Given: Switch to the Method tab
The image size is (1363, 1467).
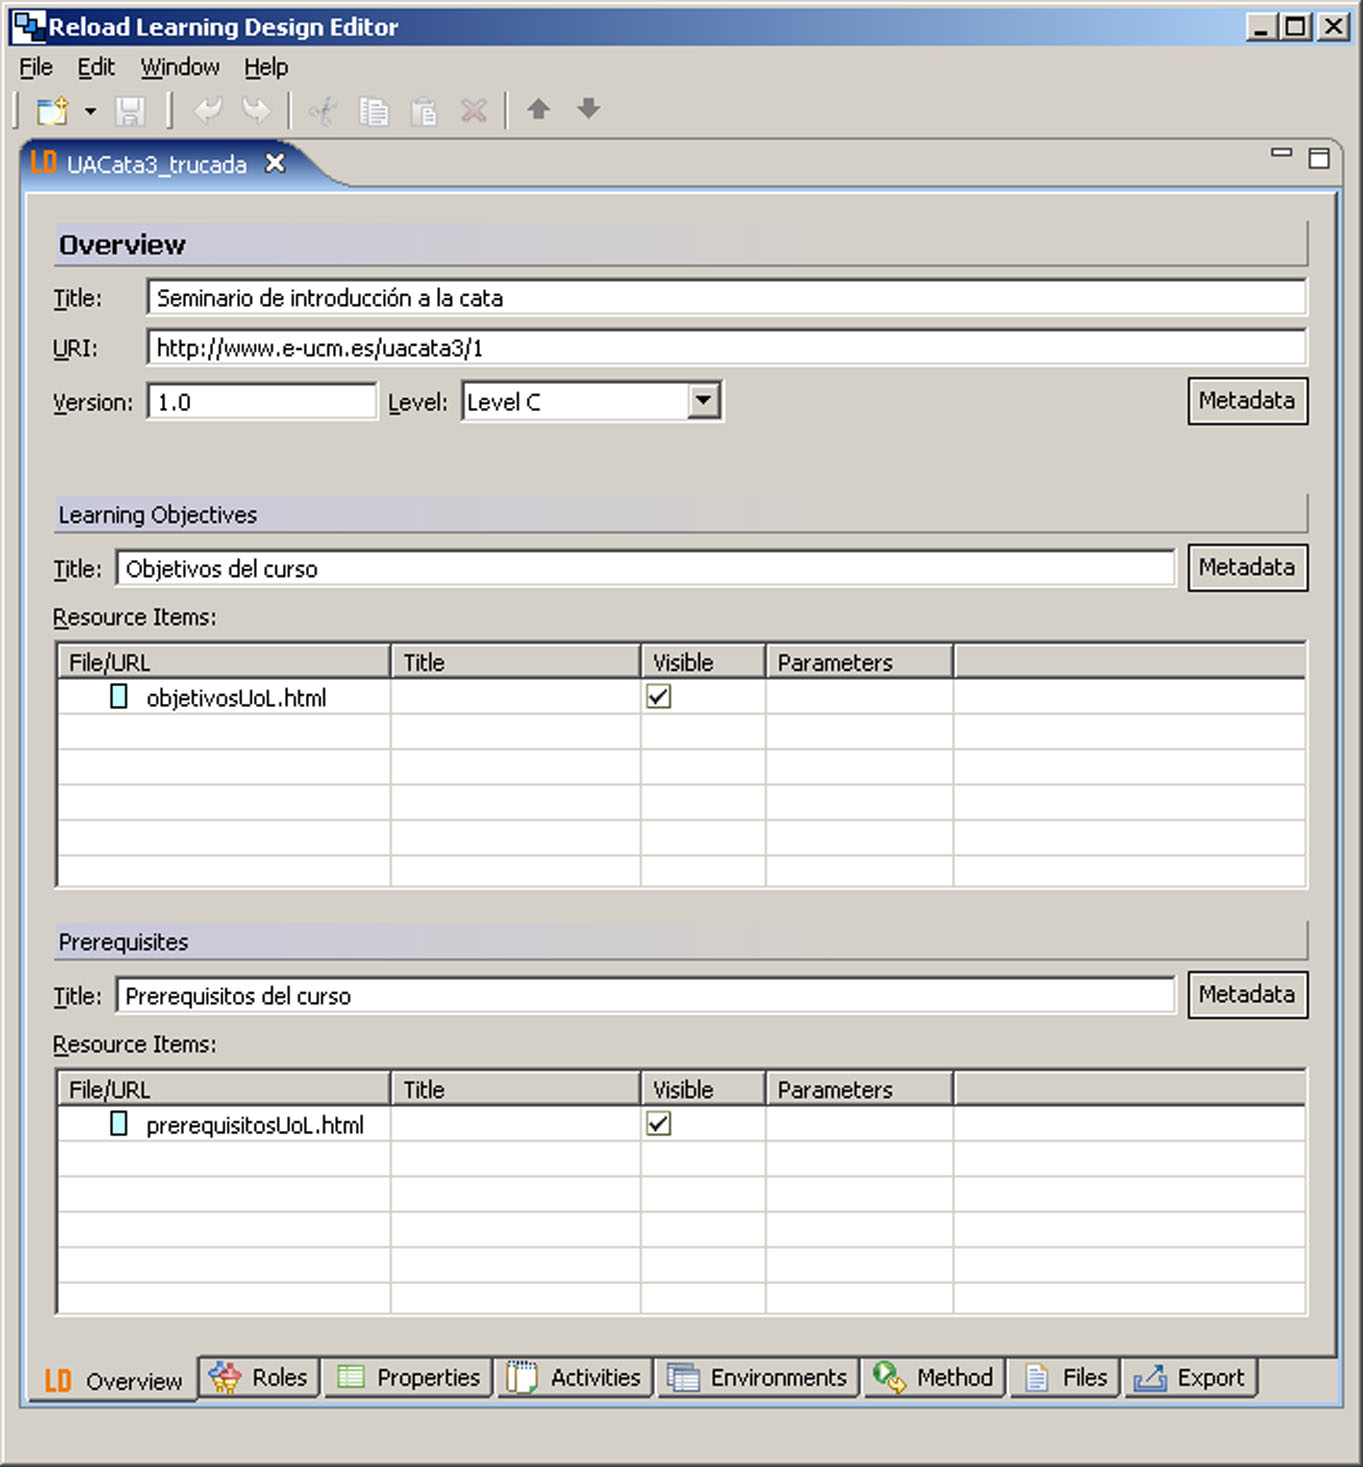Looking at the screenshot, I should coord(934,1377).
